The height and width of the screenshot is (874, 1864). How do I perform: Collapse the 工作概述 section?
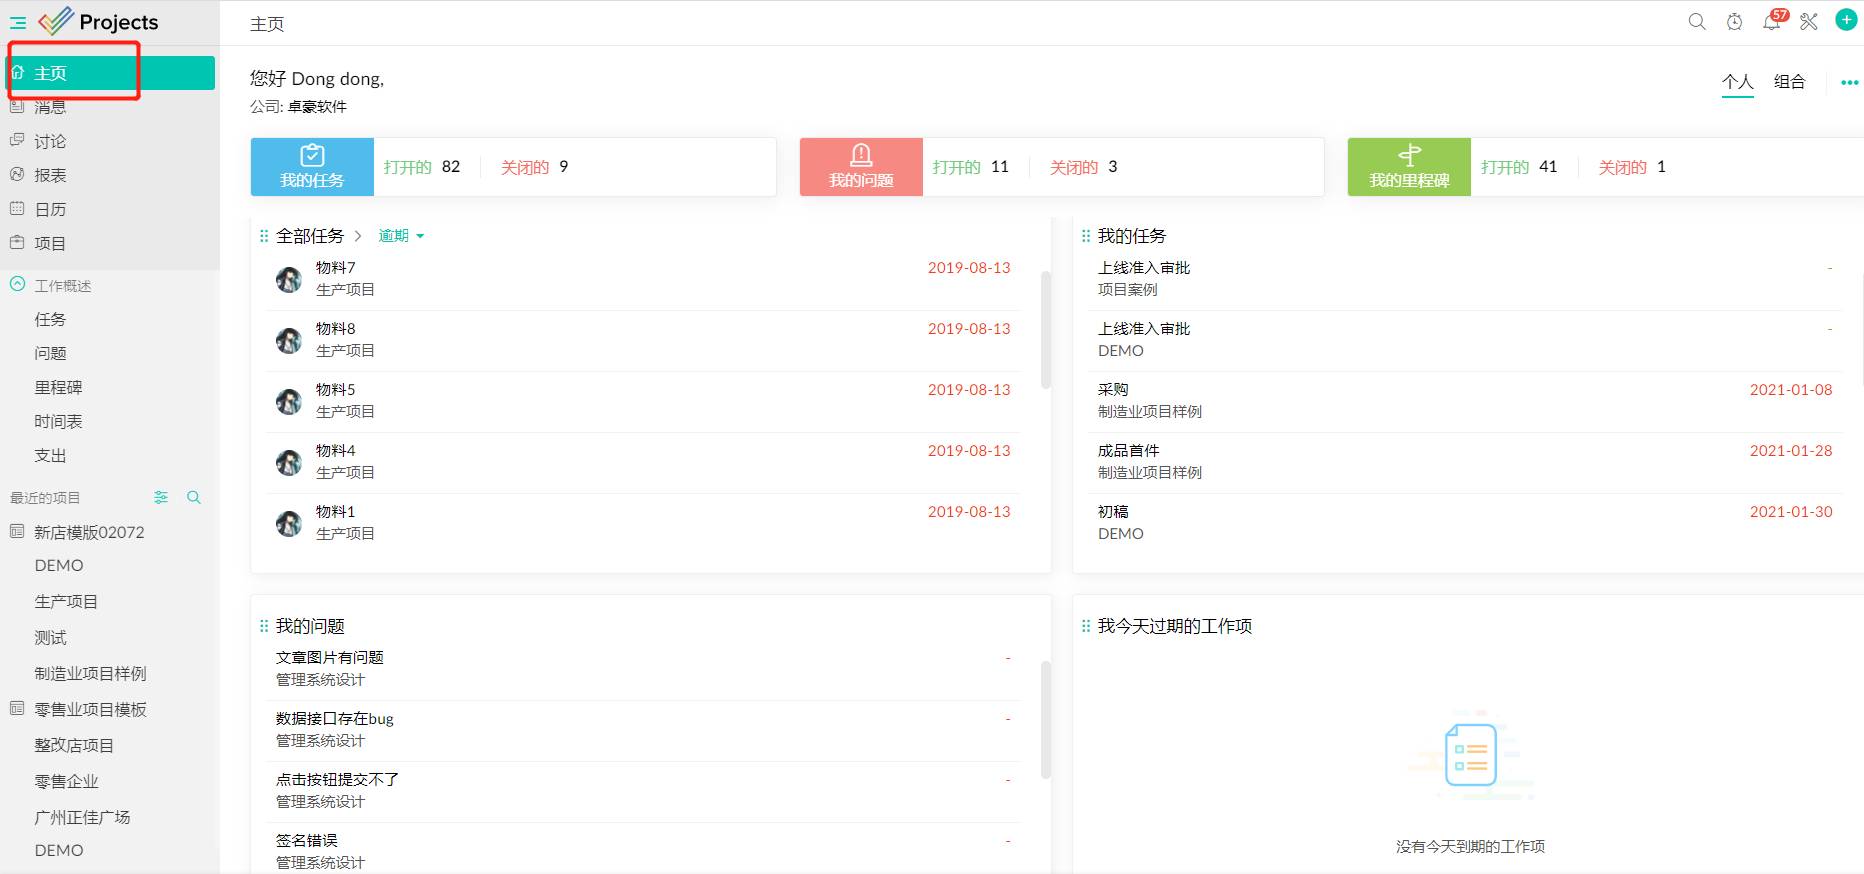[17, 285]
